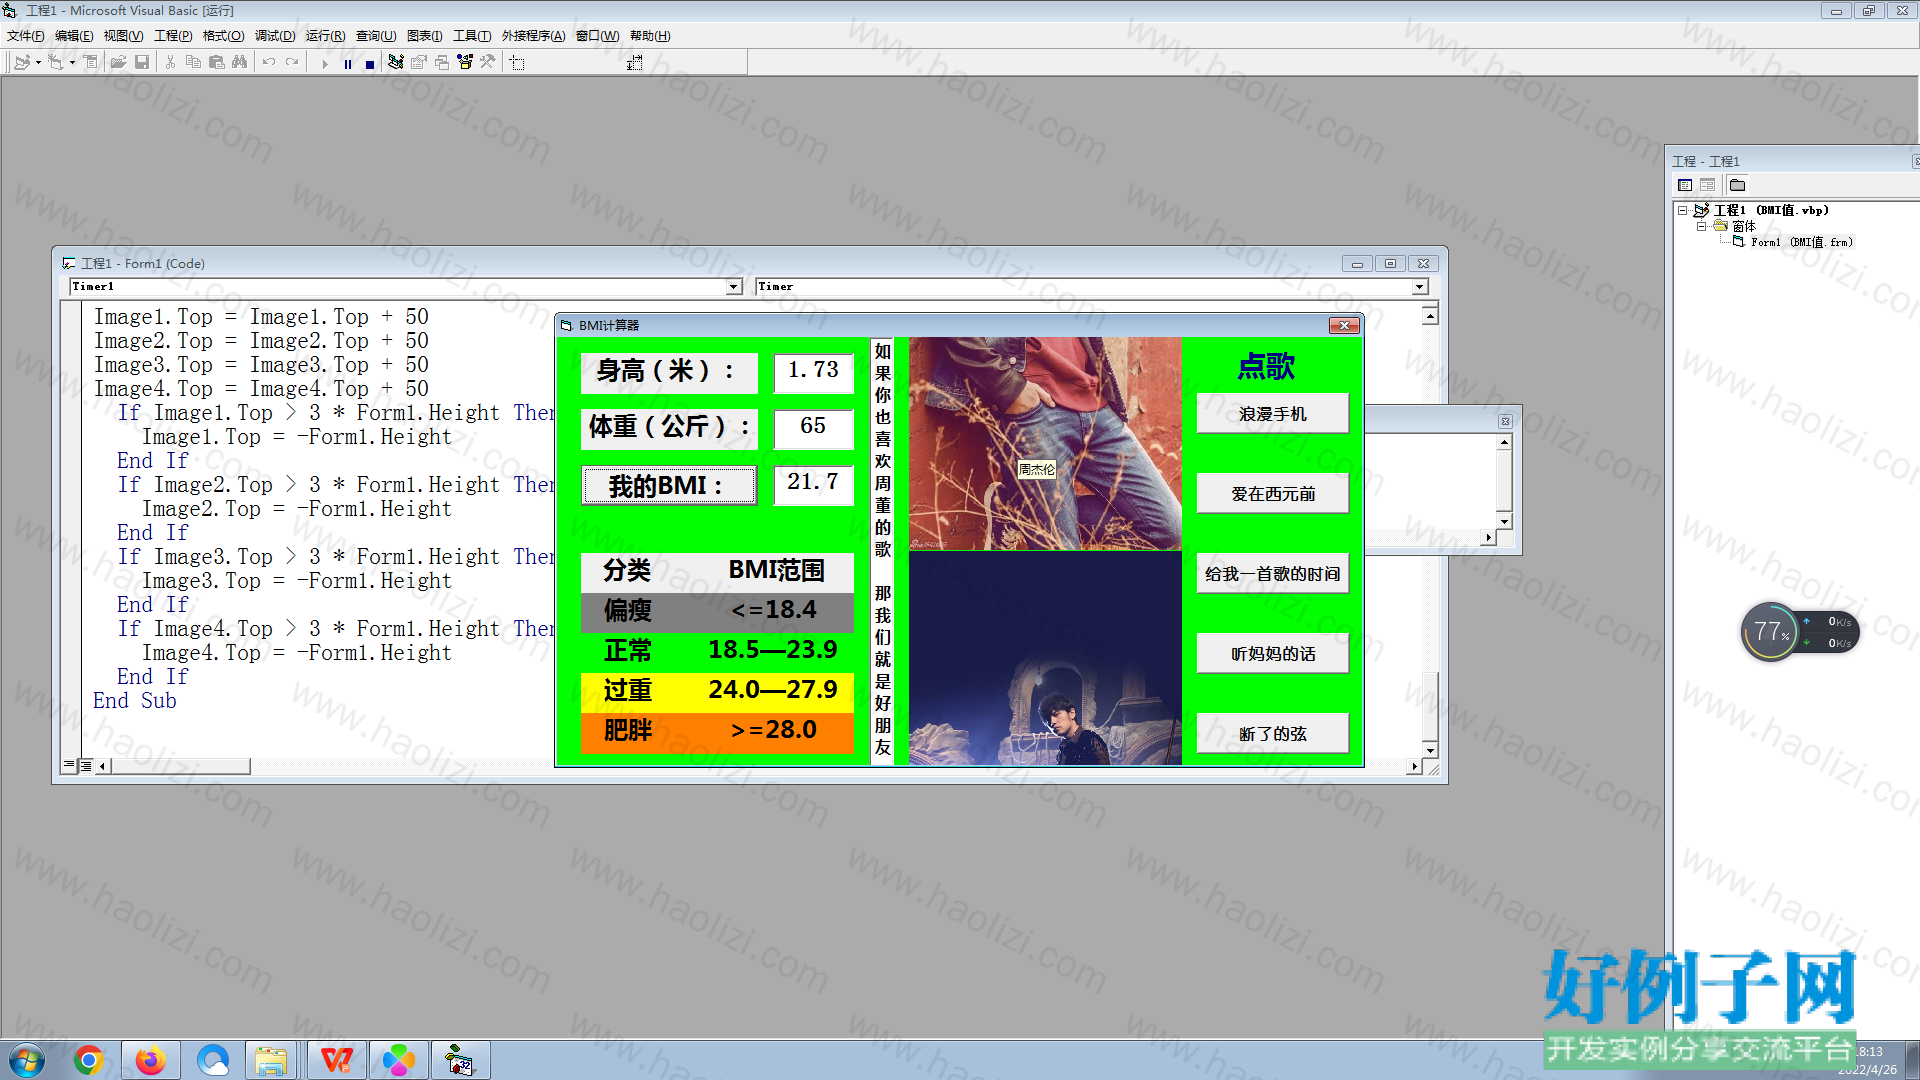Click the 偏瘦 gray category row
The height and width of the screenshot is (1080, 1920).
tap(717, 611)
